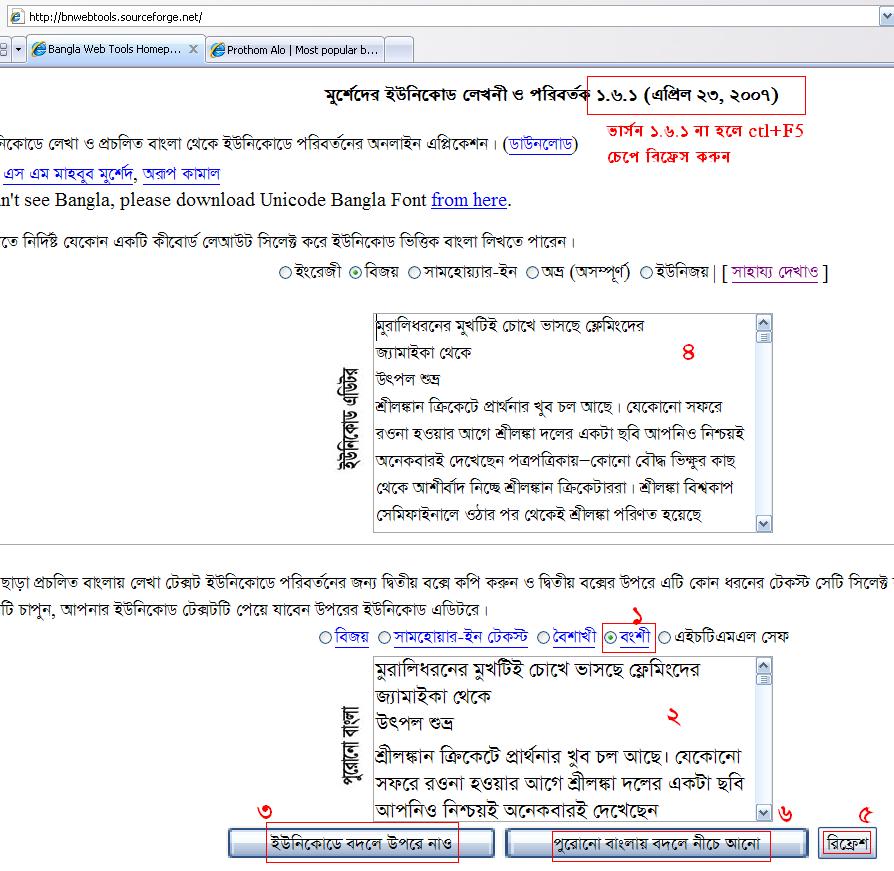Viewport: 894px width, 871px height.
Task: Click the IE icon on Prothom Alo tab
Action: pyautogui.click(x=217, y=50)
